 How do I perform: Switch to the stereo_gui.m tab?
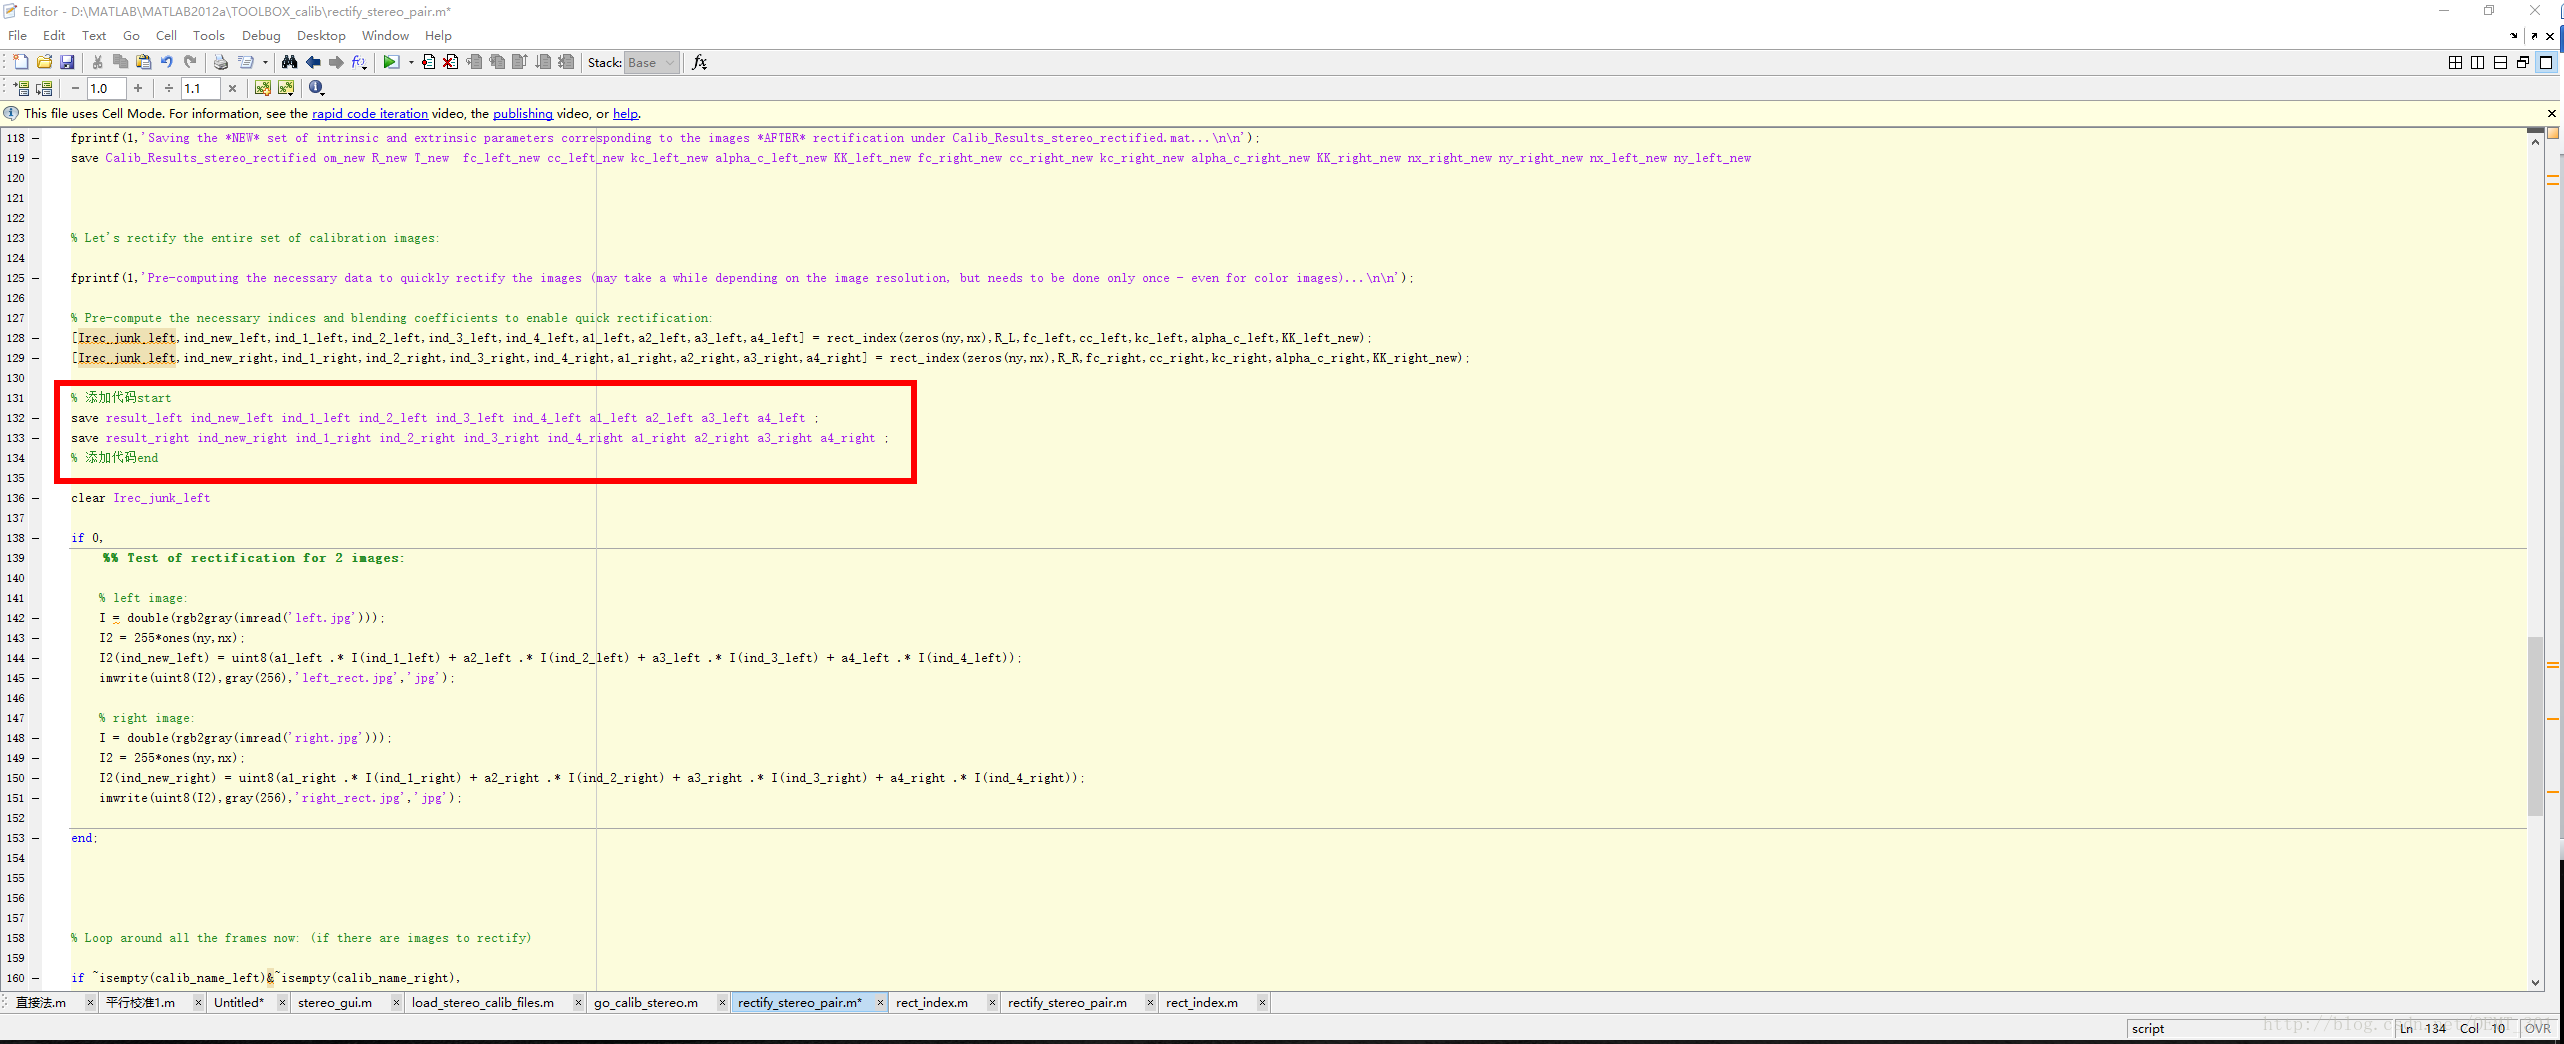pyautogui.click(x=335, y=1002)
